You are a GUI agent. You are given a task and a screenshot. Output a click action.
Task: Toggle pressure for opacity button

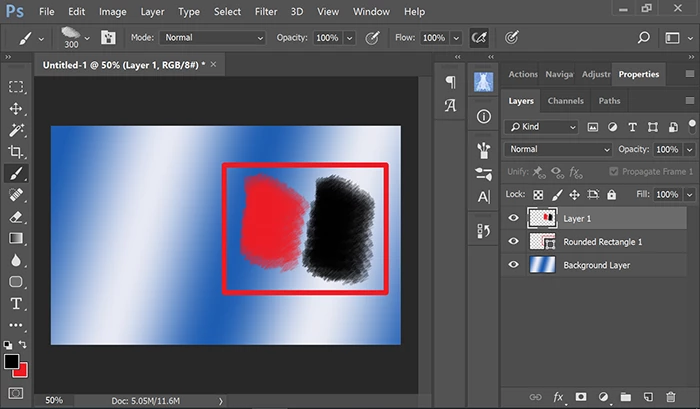(x=372, y=38)
